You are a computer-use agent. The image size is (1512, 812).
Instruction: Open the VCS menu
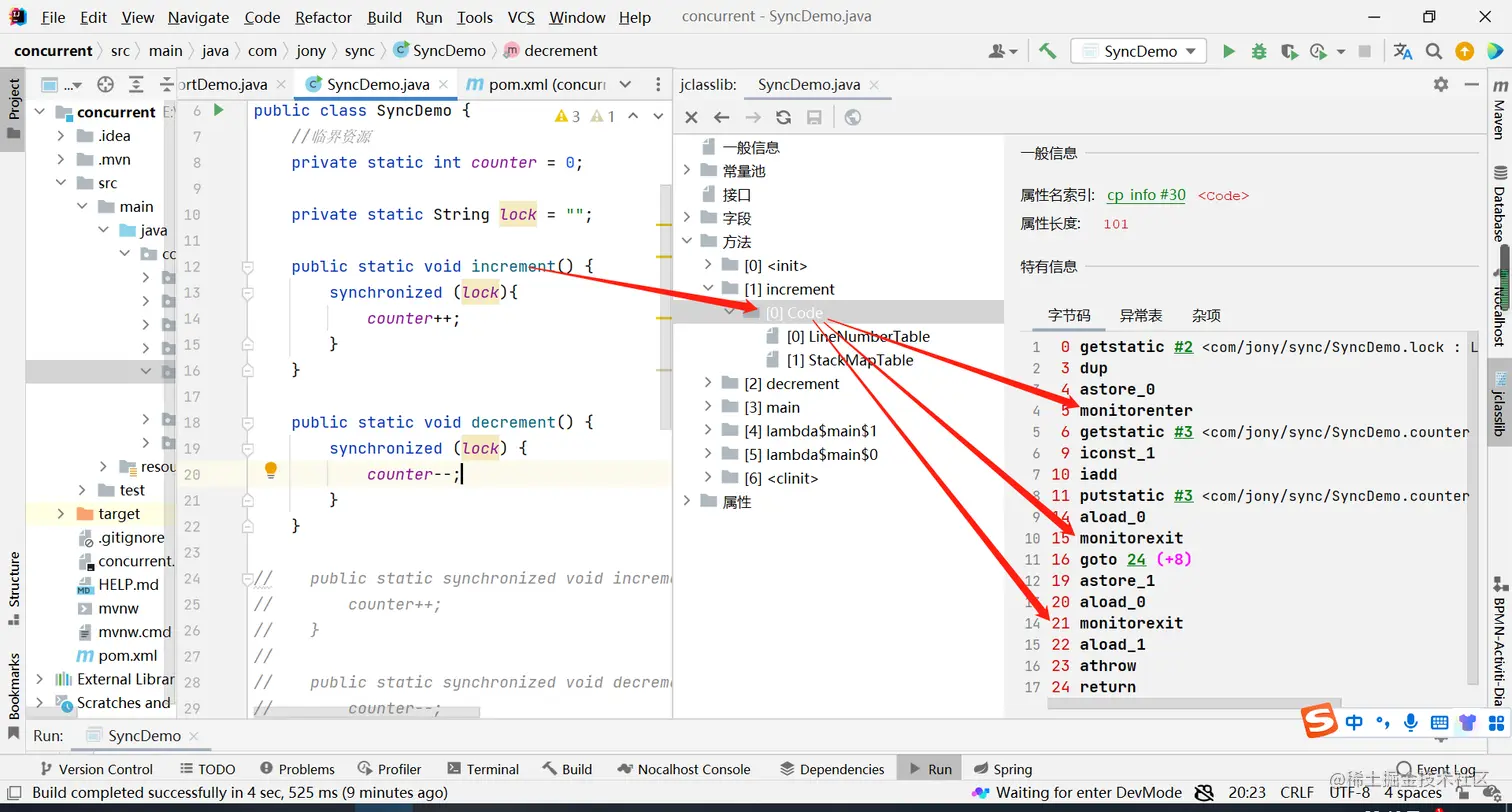click(521, 17)
